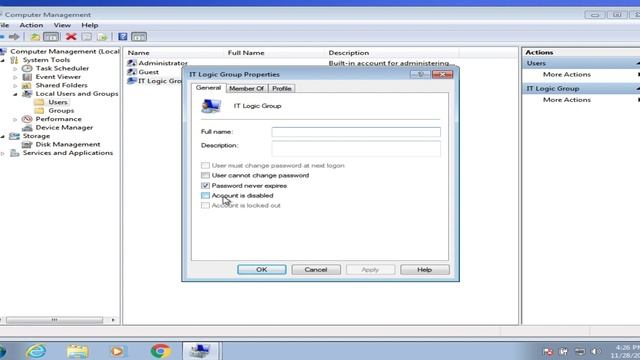Expand the Performance node
This screenshot has height=360, width=640.
pos(15,119)
